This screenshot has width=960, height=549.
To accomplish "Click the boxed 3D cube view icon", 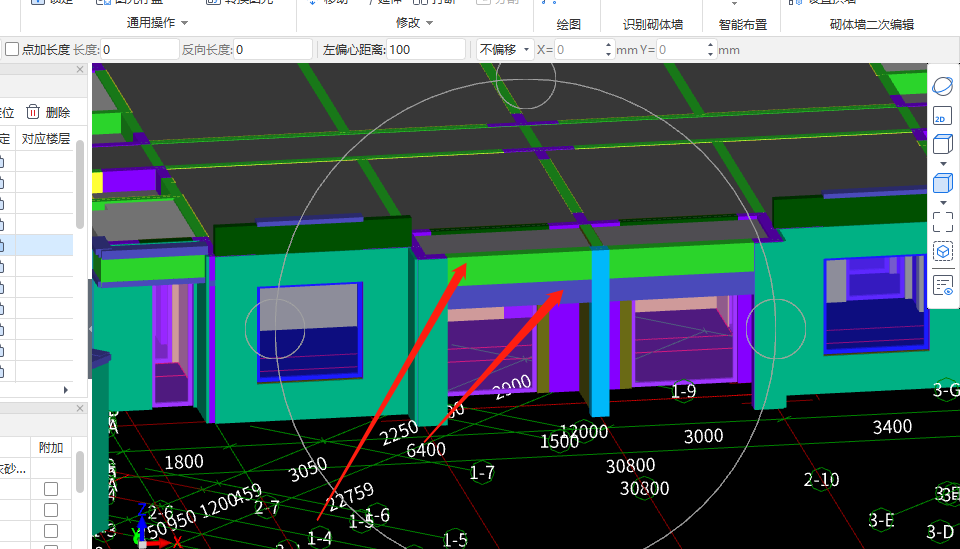I will click(942, 252).
